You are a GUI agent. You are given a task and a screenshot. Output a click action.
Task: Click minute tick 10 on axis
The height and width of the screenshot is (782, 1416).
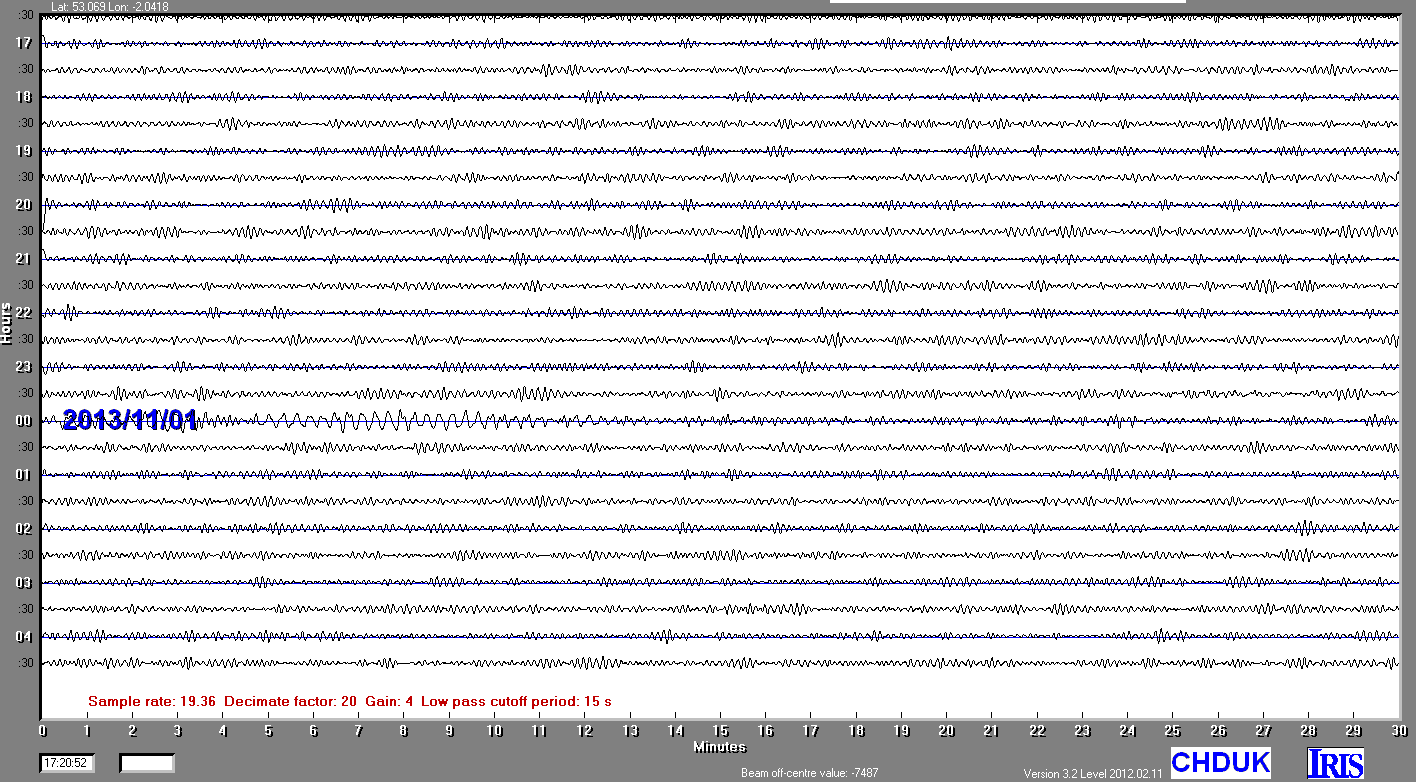(494, 730)
